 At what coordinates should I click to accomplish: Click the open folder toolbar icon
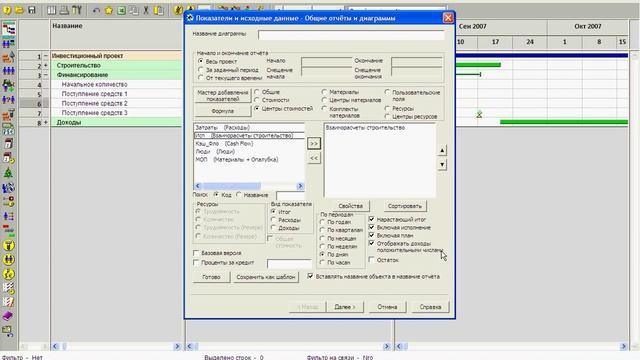[x=19, y=10]
